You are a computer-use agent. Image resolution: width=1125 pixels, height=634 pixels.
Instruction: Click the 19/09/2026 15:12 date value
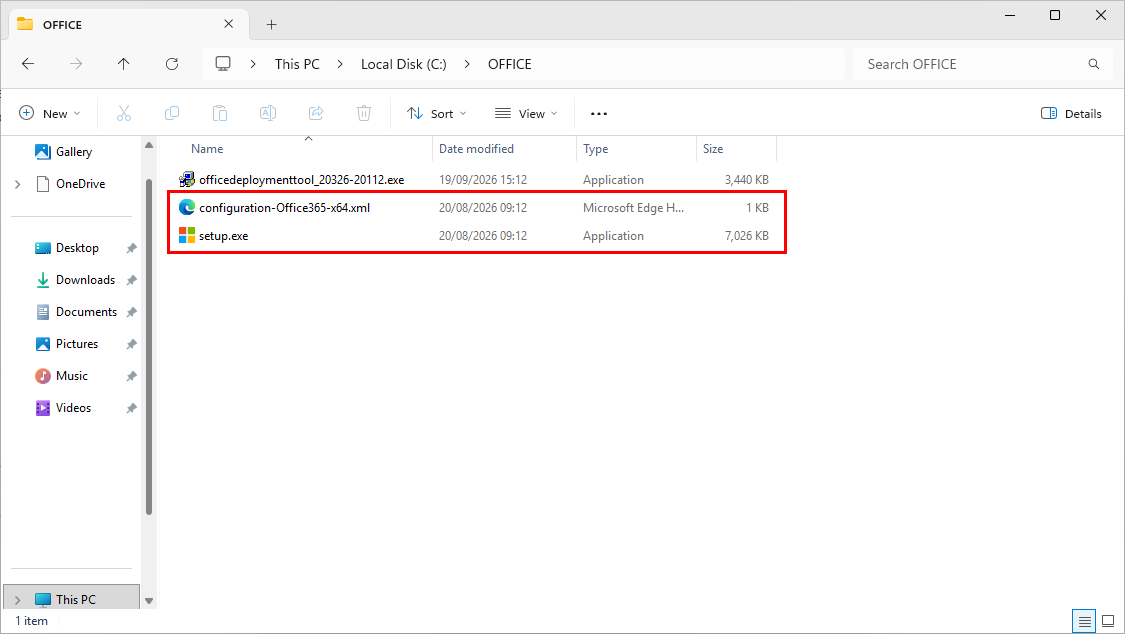(483, 179)
